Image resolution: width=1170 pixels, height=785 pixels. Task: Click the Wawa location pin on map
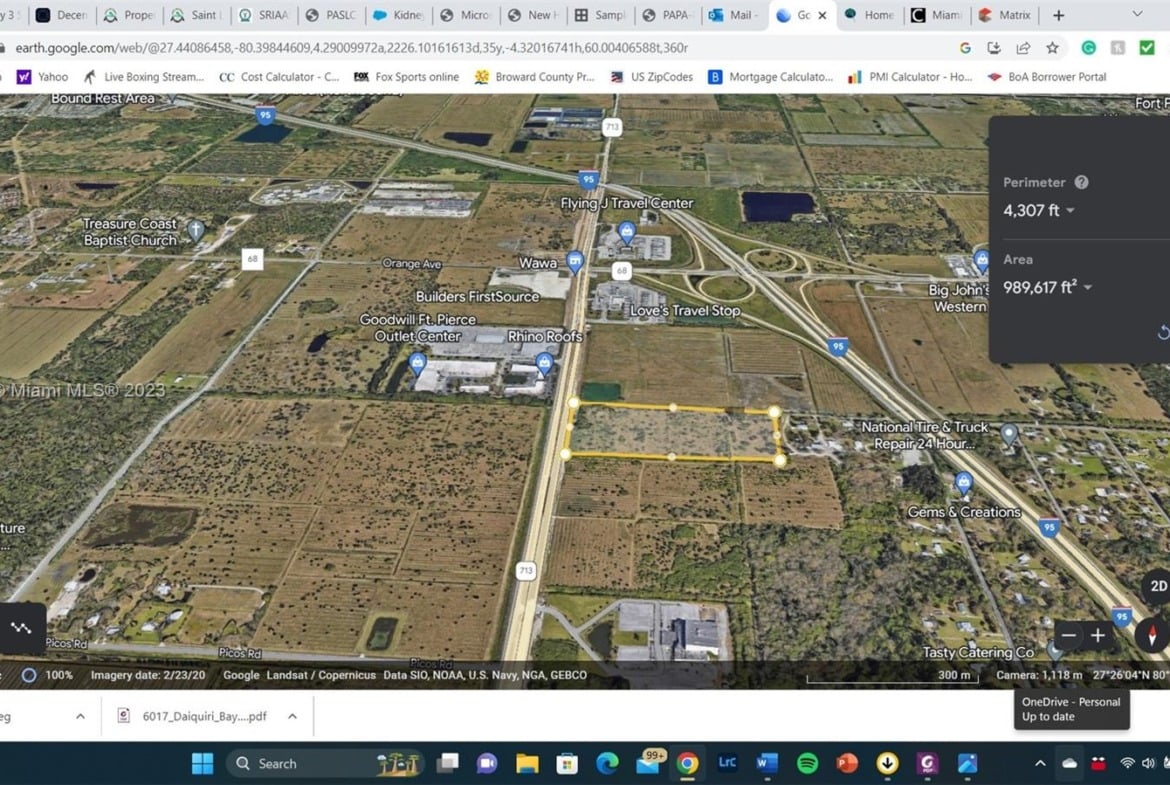pos(575,262)
